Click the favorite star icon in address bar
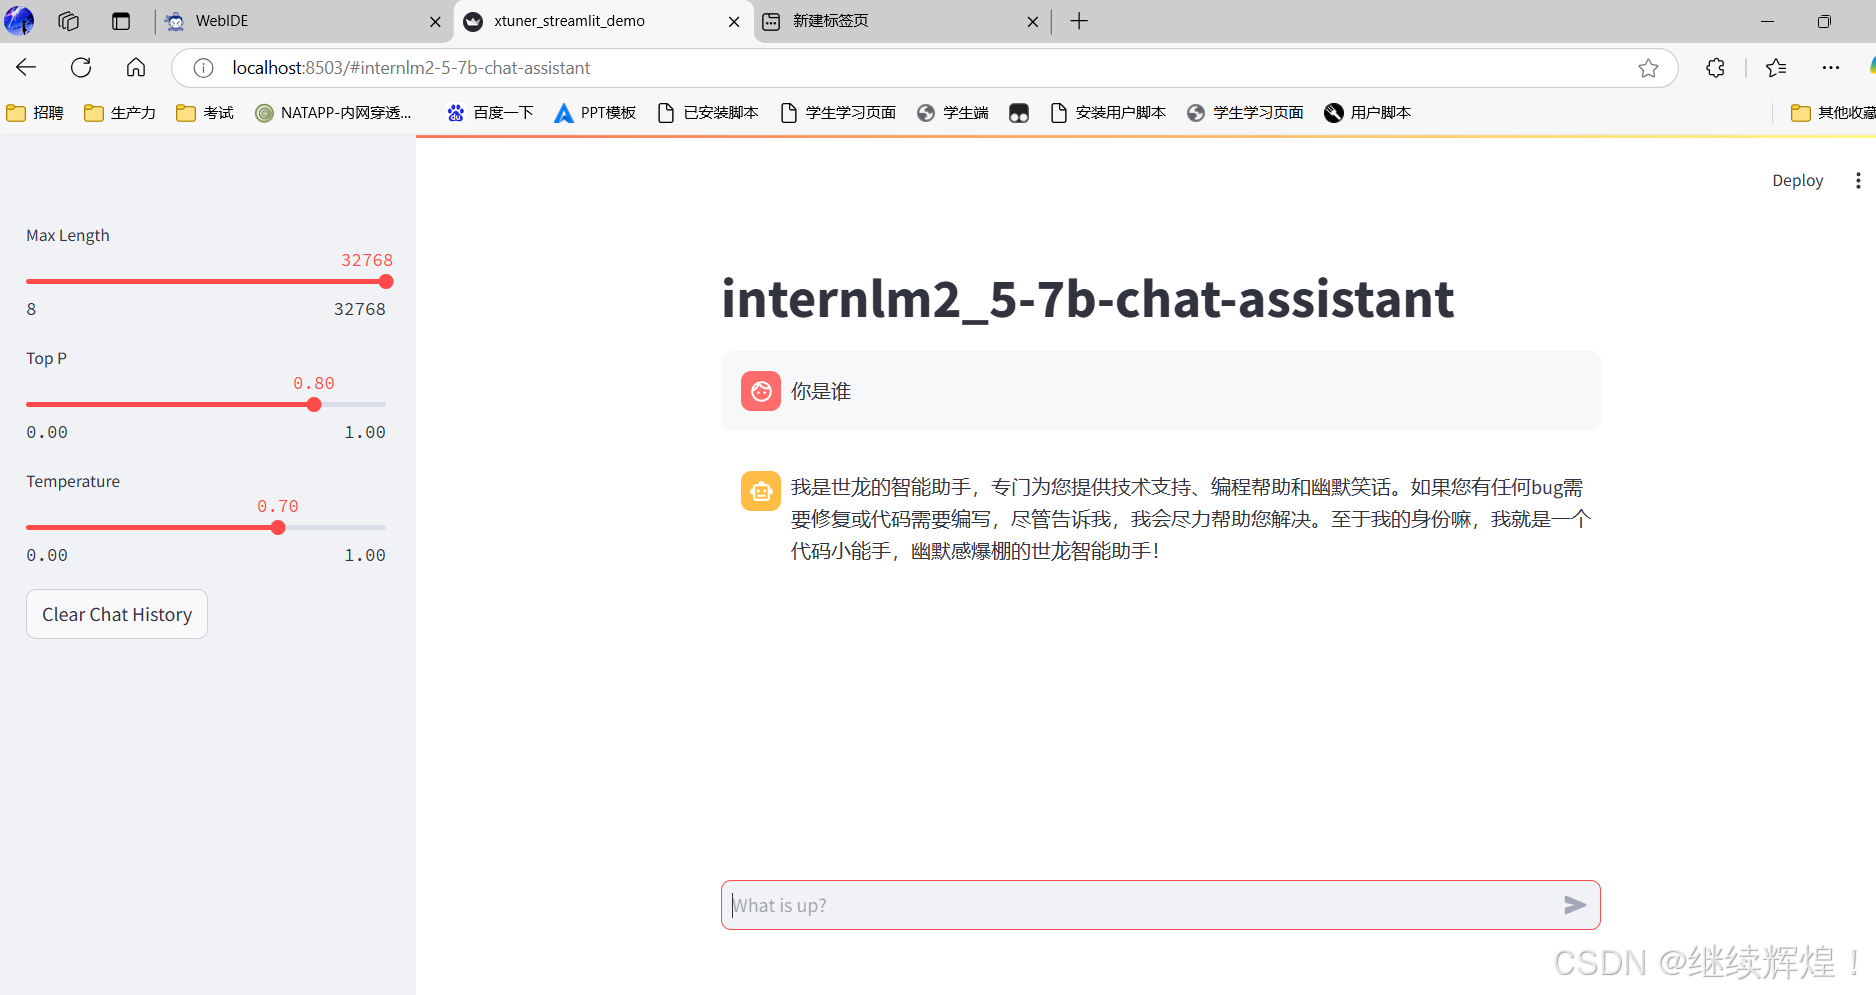 coord(1650,67)
